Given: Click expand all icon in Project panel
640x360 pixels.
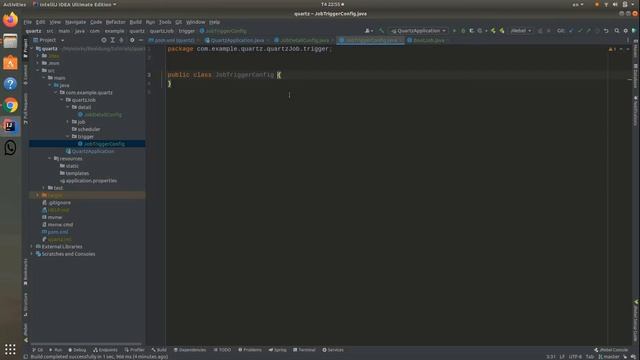Looking at the screenshot, I should coord(113,40).
